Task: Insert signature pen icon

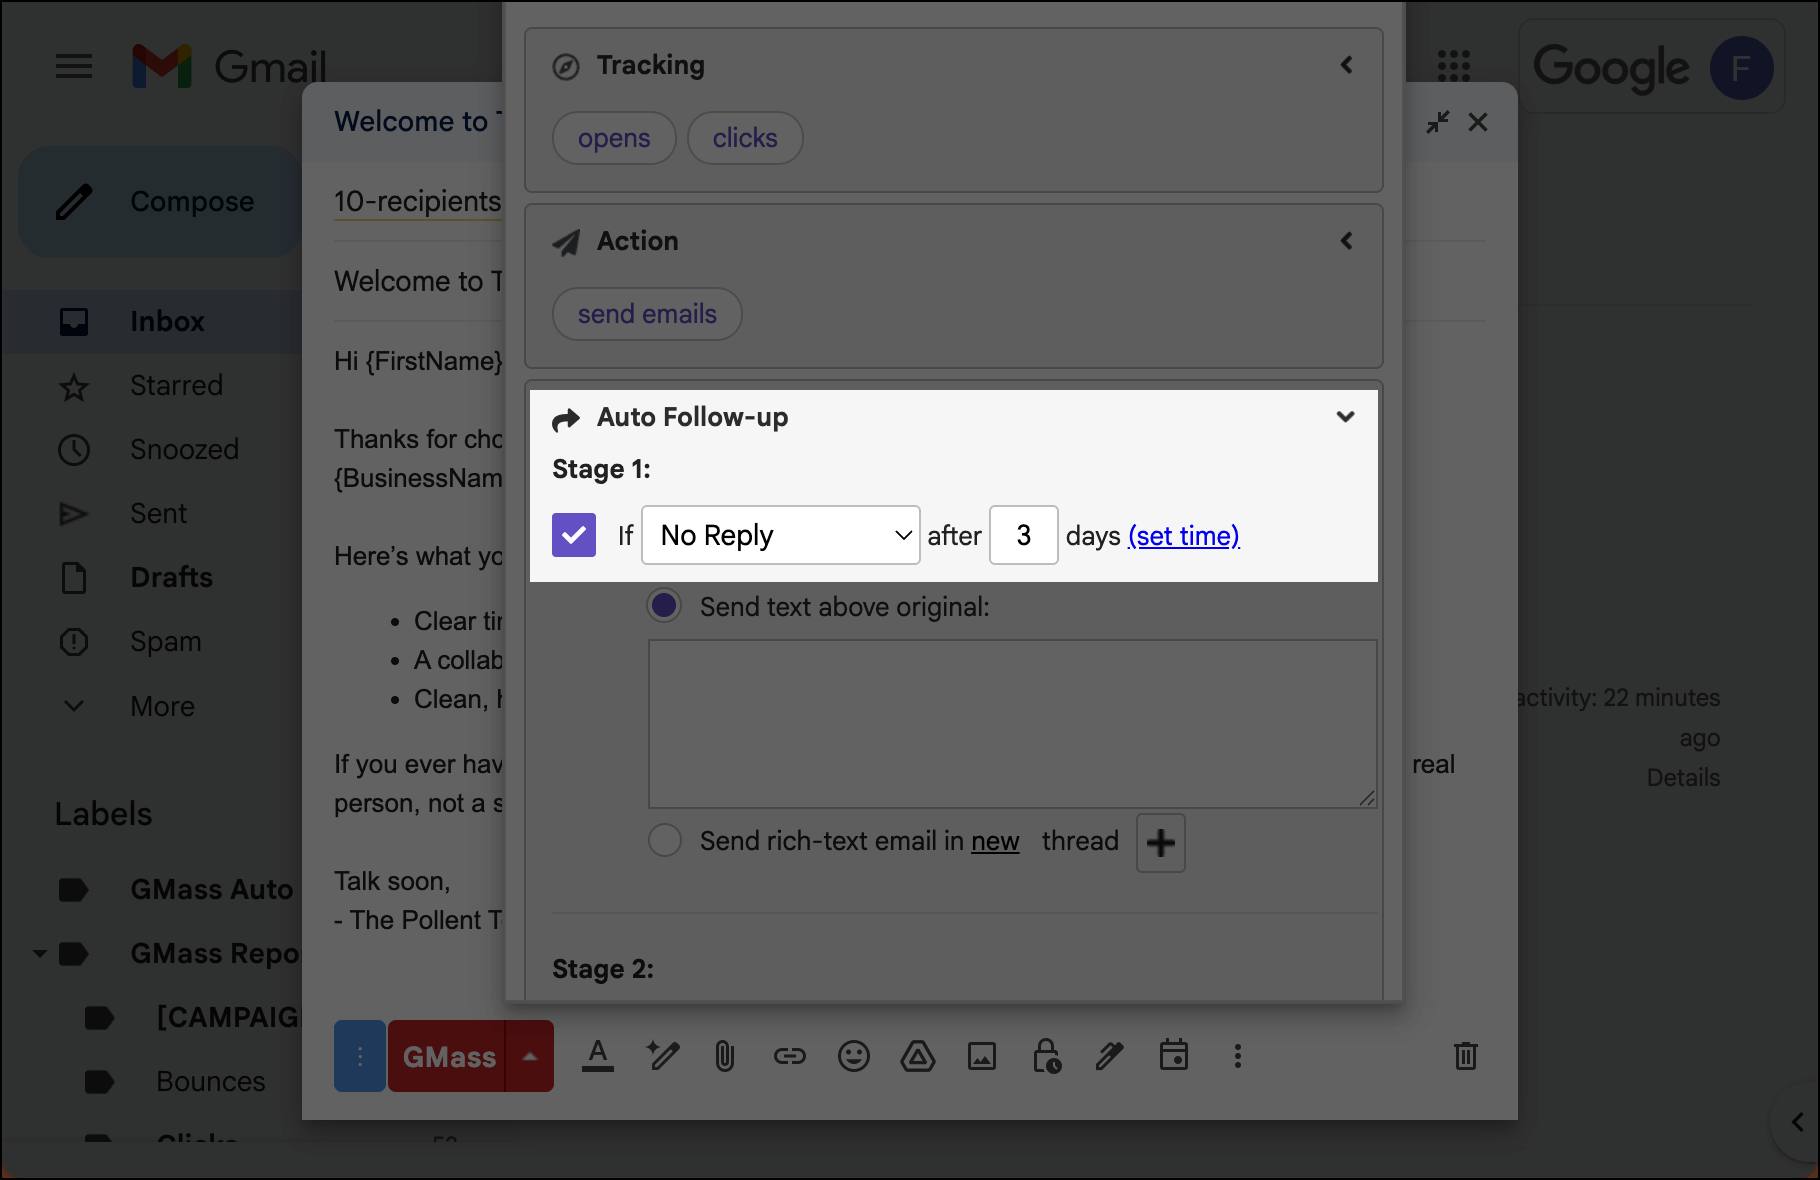Action: tap(1110, 1056)
